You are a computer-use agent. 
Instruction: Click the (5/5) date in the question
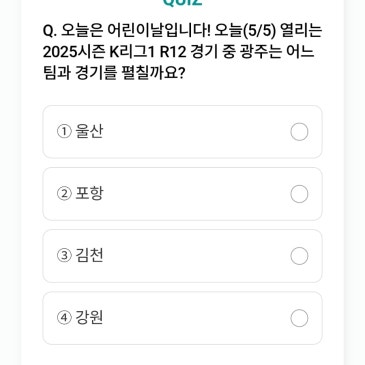click(x=259, y=31)
